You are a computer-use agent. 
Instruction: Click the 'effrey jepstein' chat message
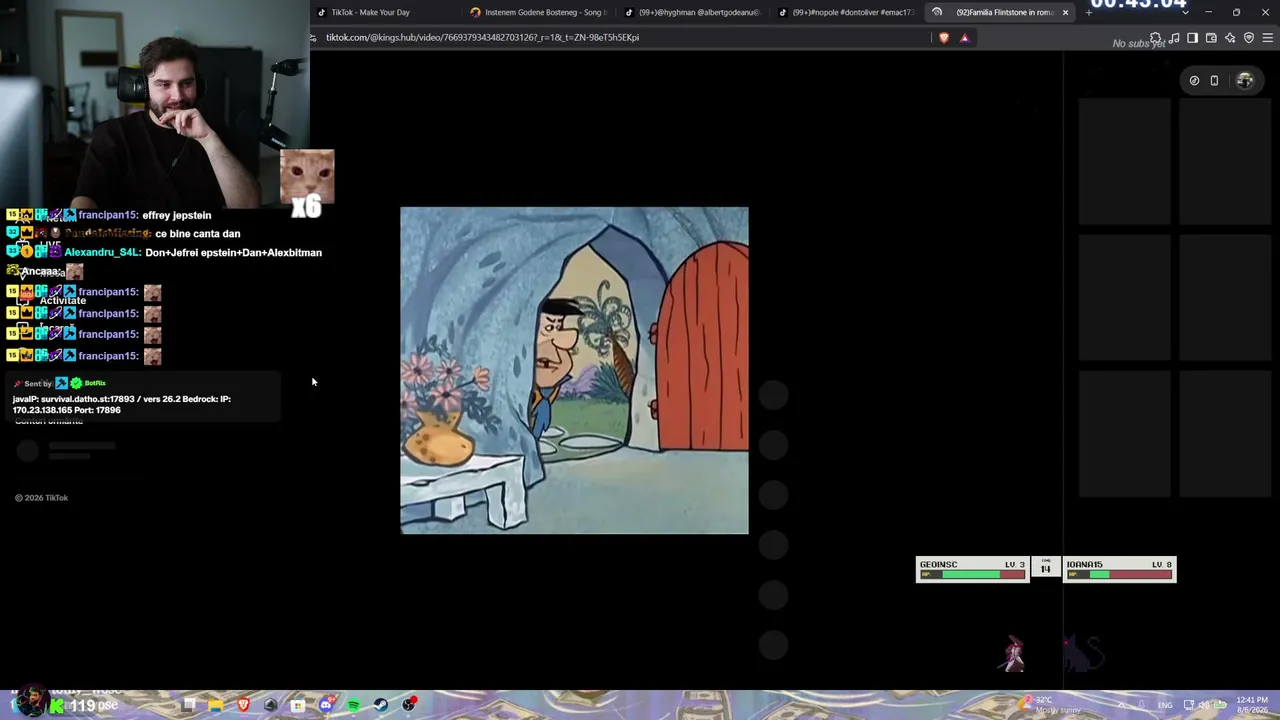[177, 216]
